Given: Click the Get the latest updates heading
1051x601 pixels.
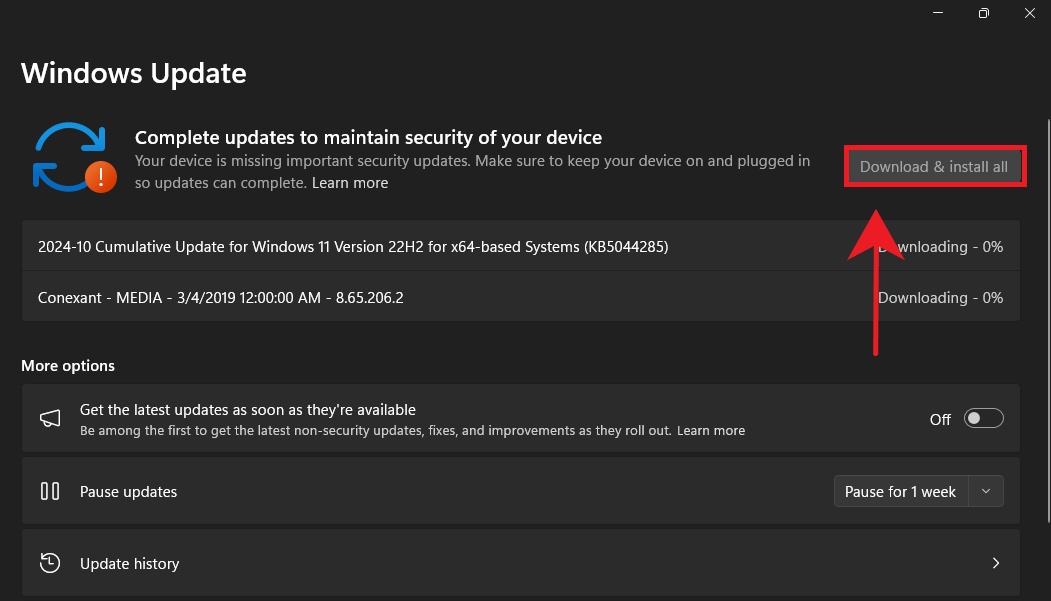Looking at the screenshot, I should (x=248, y=410).
